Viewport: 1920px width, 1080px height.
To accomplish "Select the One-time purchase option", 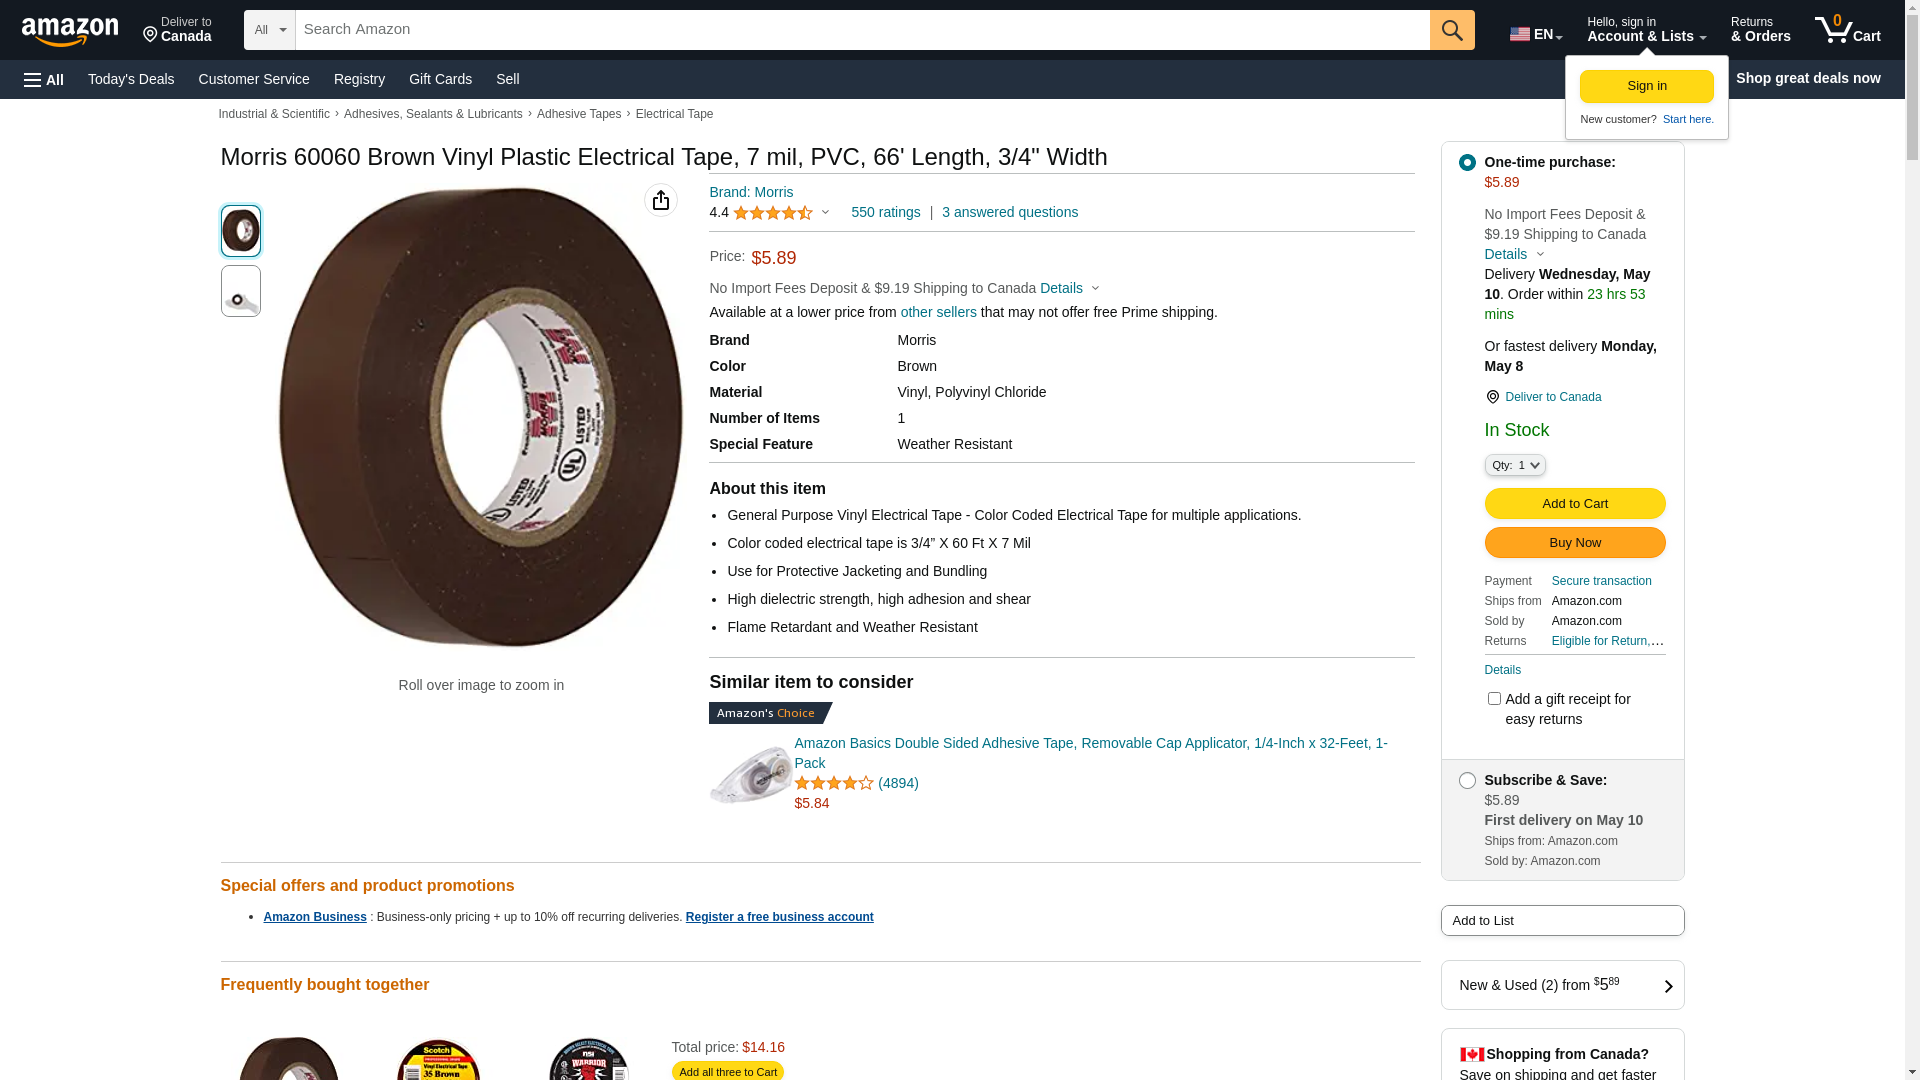I will (x=1467, y=162).
